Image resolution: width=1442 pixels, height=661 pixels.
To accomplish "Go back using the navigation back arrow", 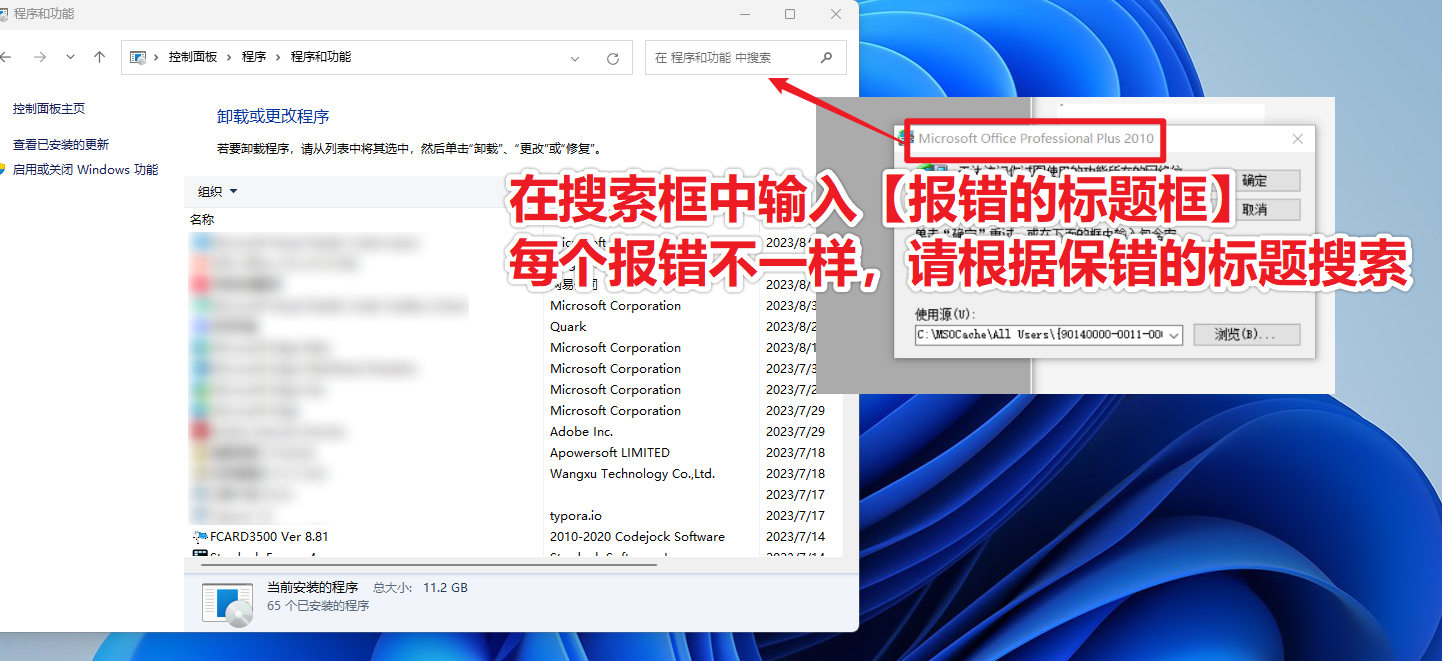I will coord(4,57).
